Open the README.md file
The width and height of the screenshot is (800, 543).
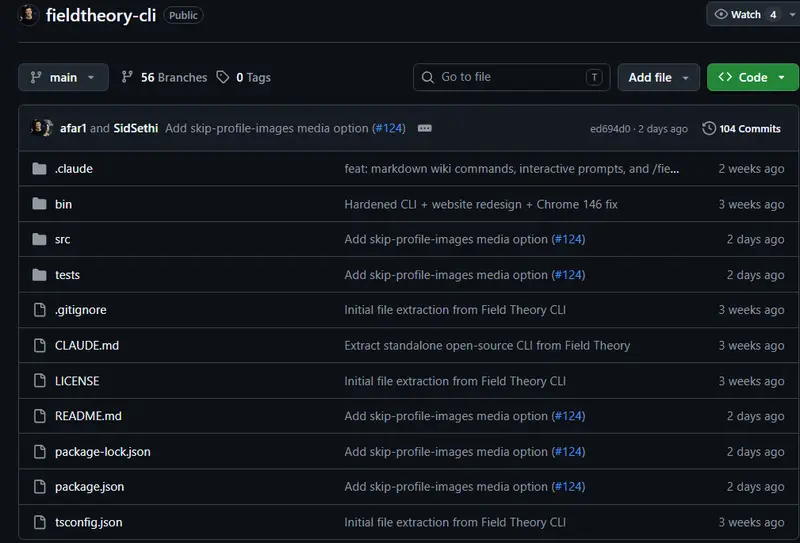click(88, 416)
